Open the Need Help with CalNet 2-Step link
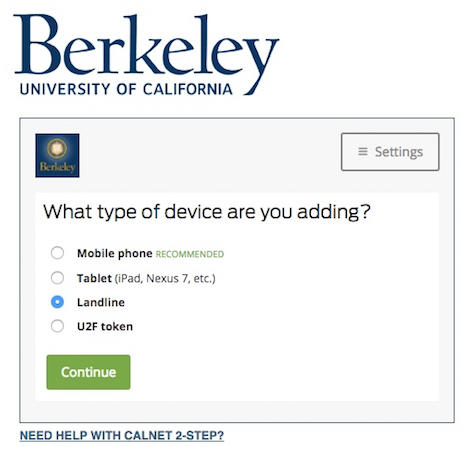 122,435
